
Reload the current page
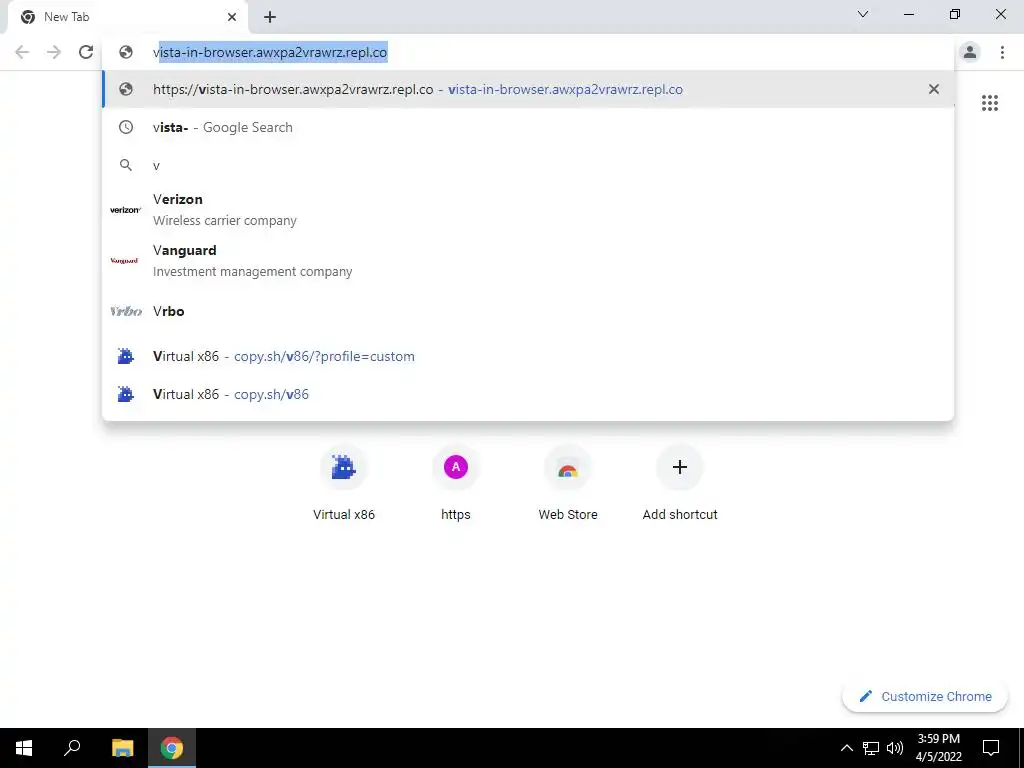[x=86, y=52]
